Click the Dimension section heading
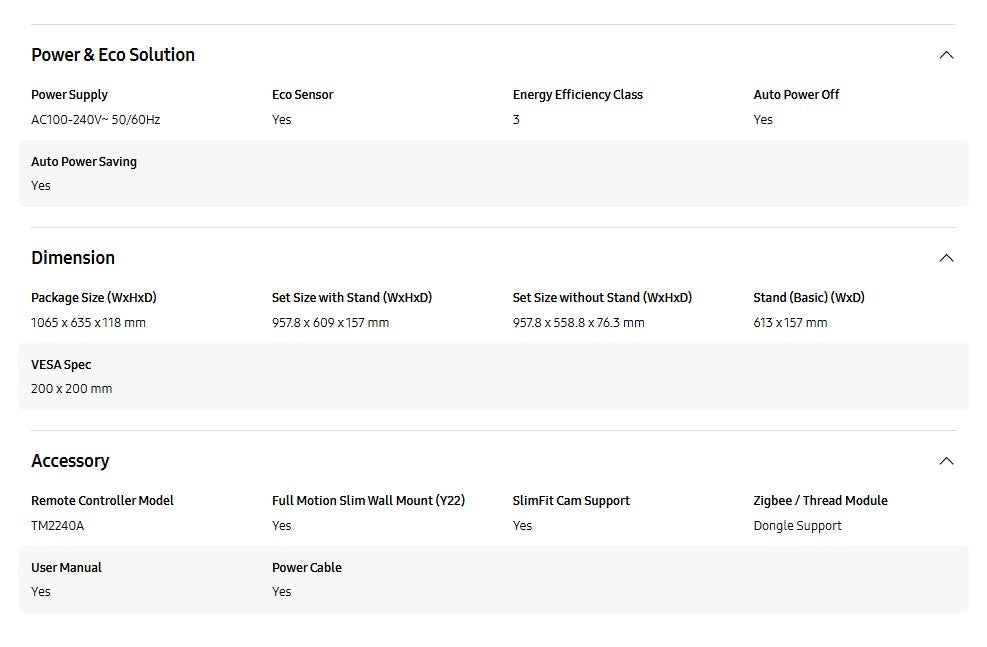This screenshot has height=647, width=987. coord(73,258)
